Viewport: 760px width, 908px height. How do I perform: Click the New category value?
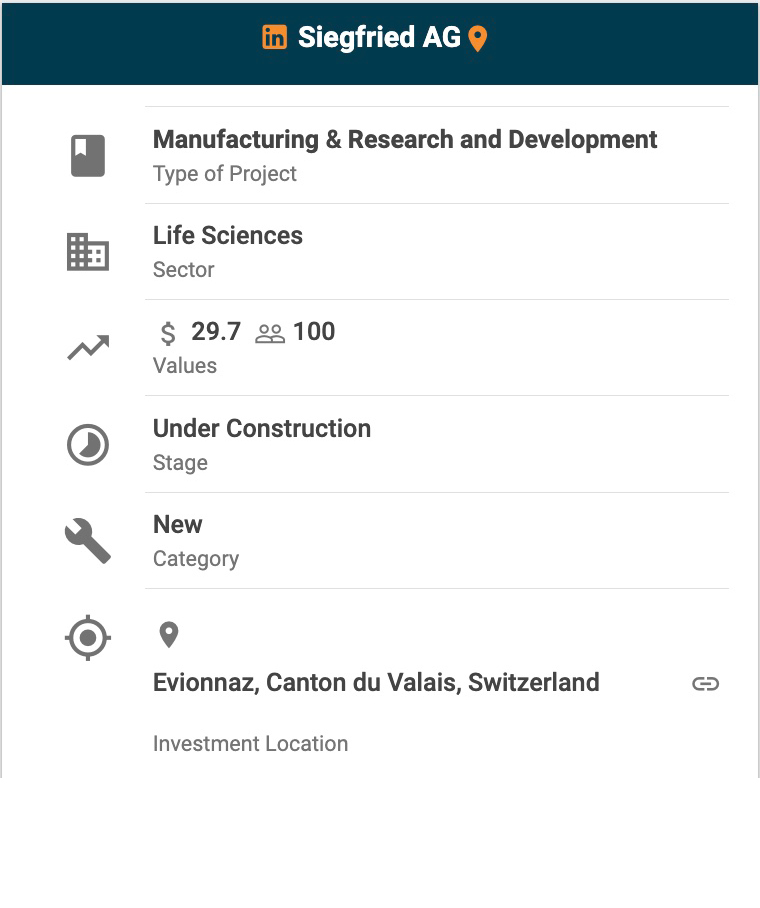(178, 524)
